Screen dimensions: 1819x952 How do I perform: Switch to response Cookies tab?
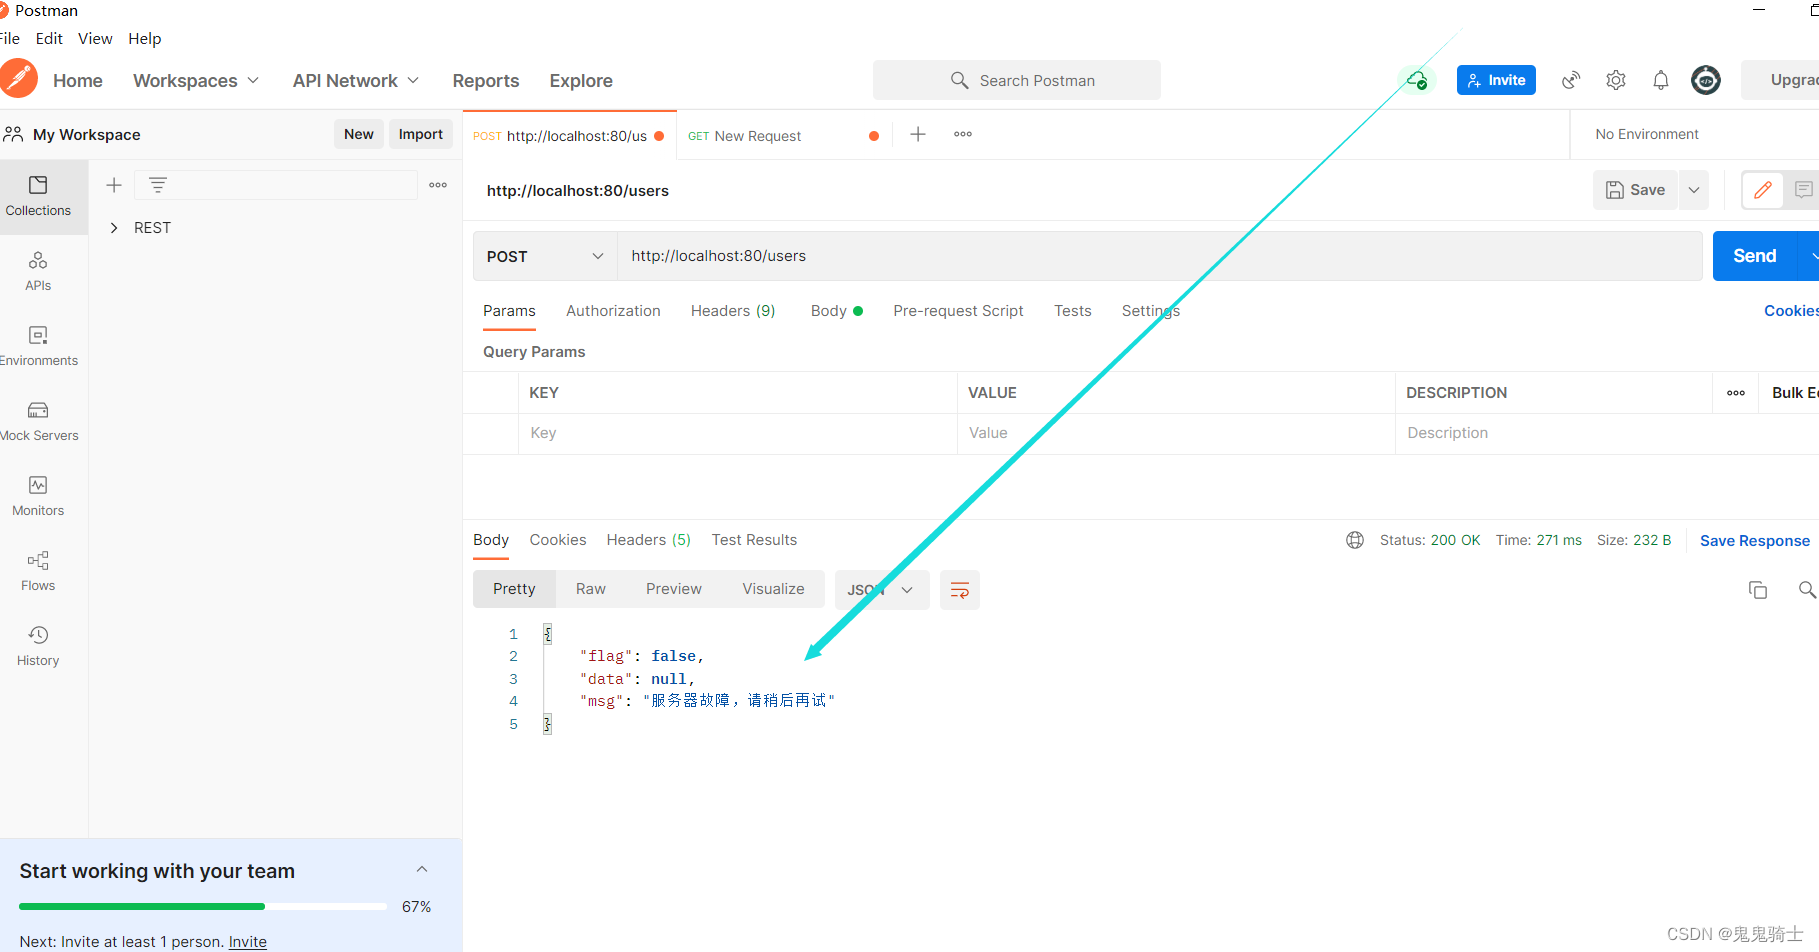[x=558, y=540]
